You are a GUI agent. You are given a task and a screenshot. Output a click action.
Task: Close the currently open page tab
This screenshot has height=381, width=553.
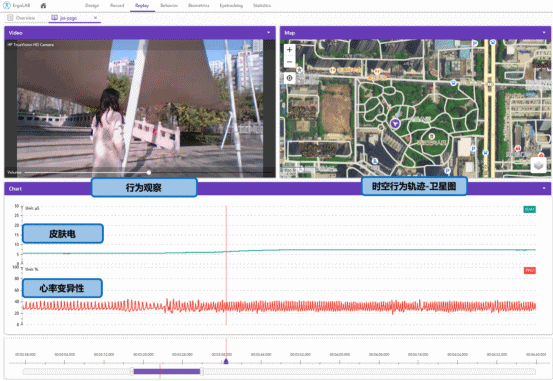tap(95, 18)
